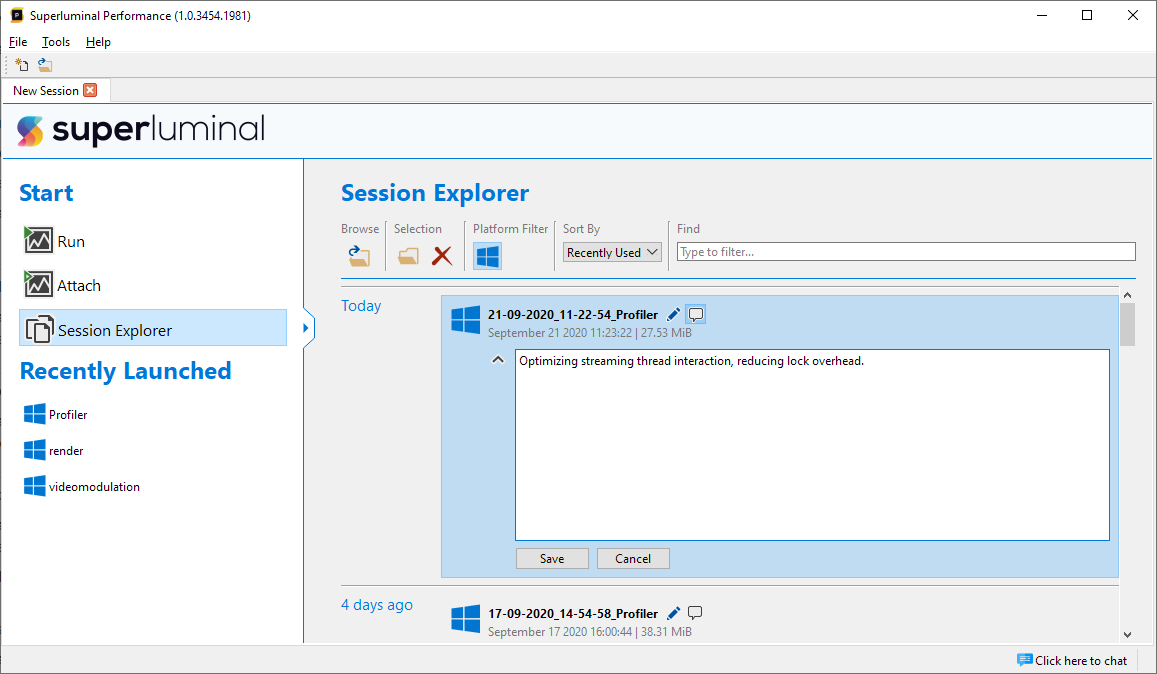
Task: Delete the selected session with red X
Action: 442,255
